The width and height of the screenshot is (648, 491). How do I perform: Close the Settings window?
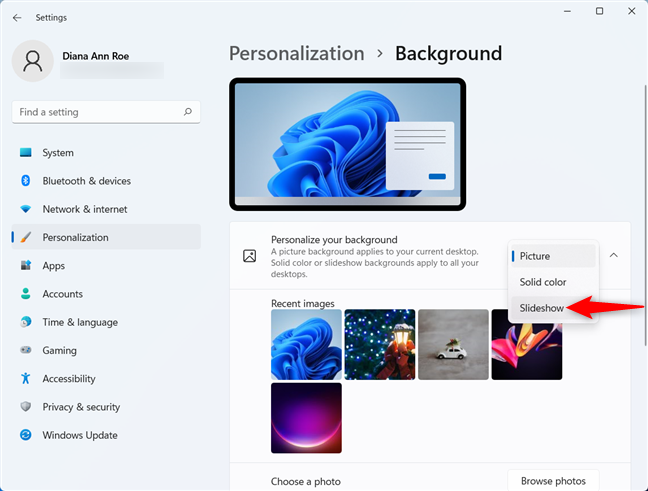tap(631, 12)
